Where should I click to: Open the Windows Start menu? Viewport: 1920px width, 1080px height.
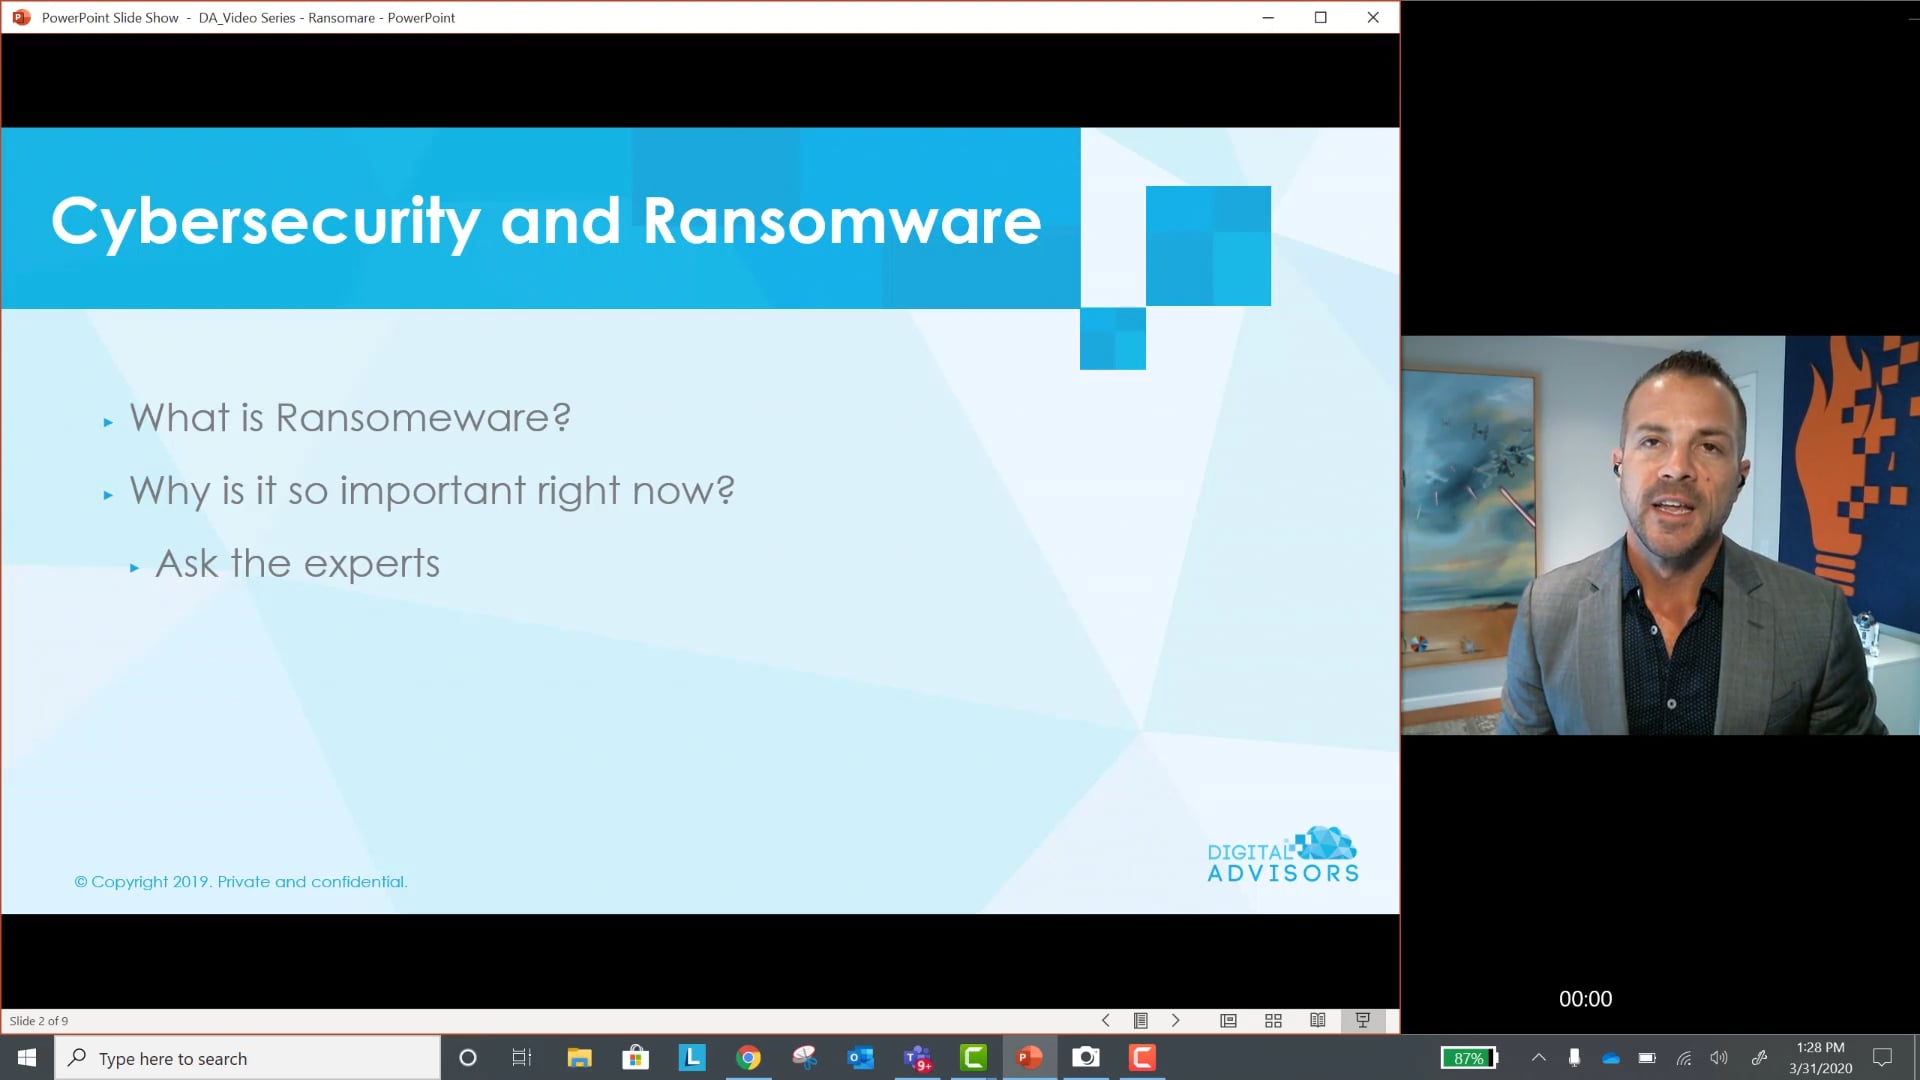point(24,1057)
